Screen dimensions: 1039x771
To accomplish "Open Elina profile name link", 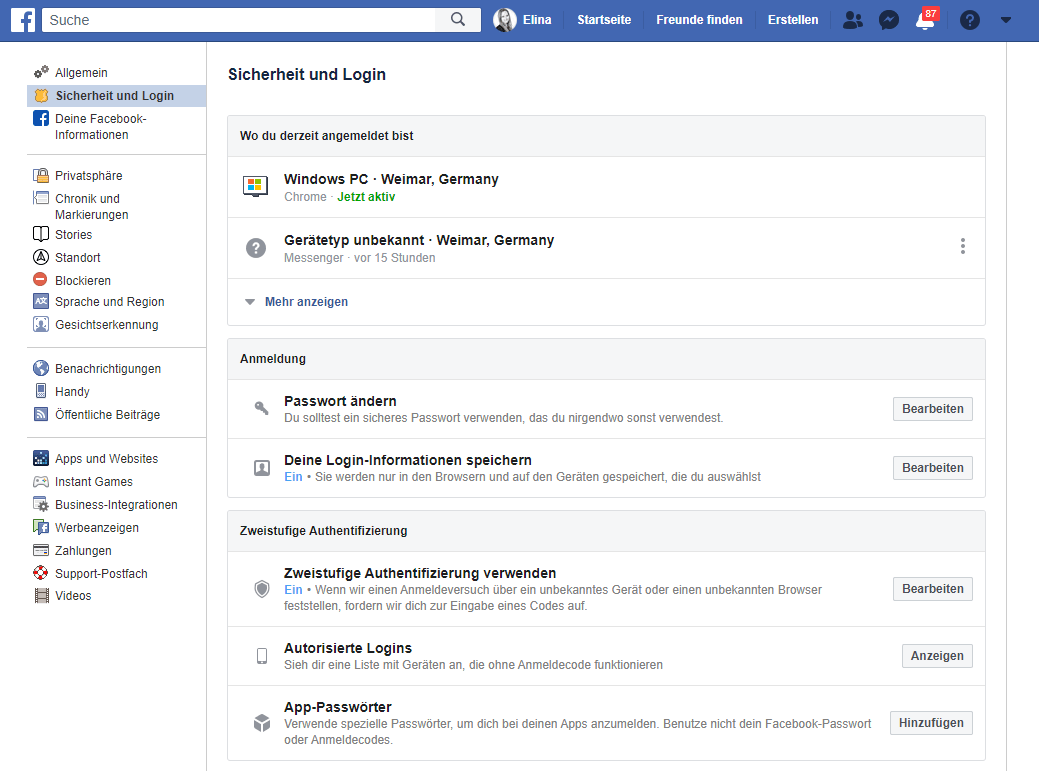I will tap(537, 20).
